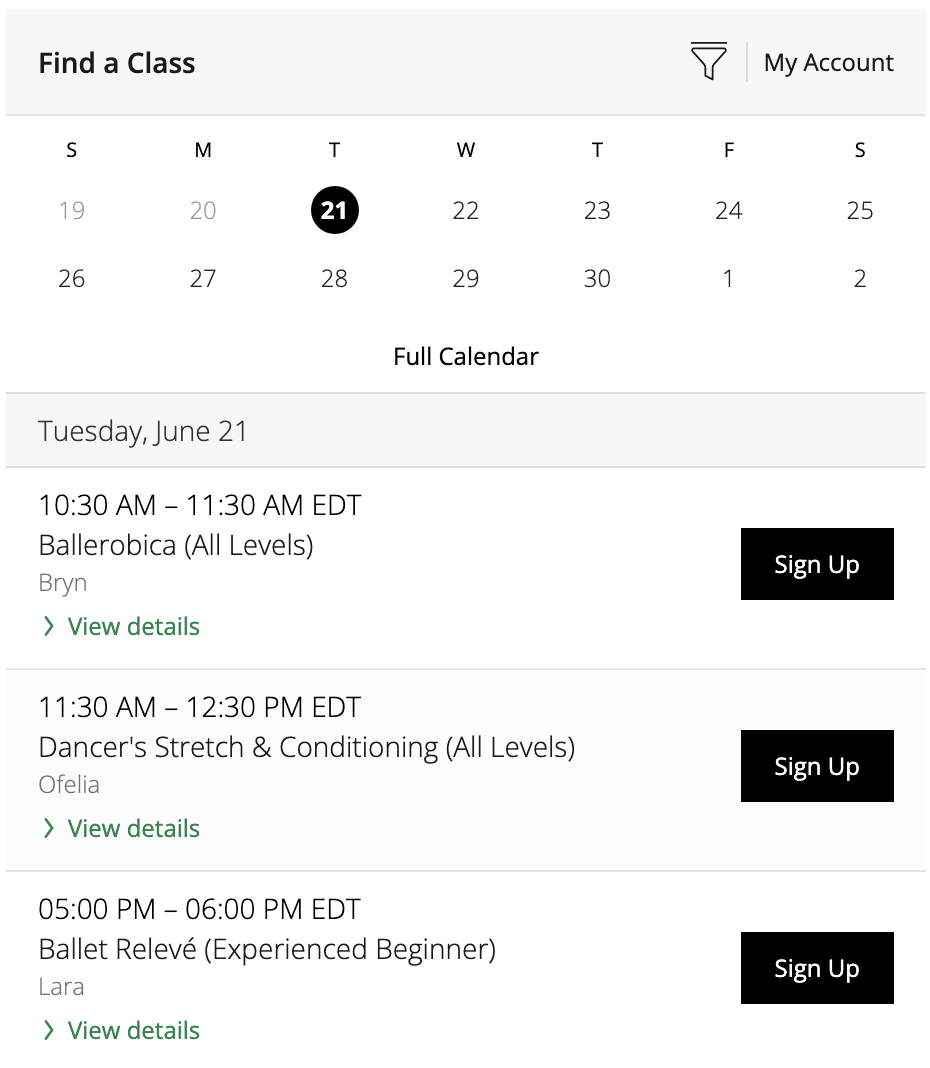Viewport: 930px width, 1068px height.
Task: Open the Full Calendar view
Action: (466, 356)
